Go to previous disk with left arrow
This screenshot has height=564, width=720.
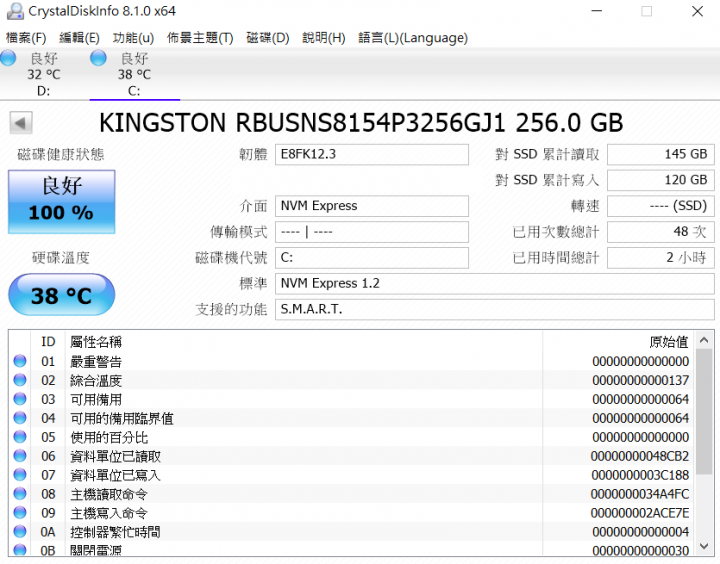point(21,123)
